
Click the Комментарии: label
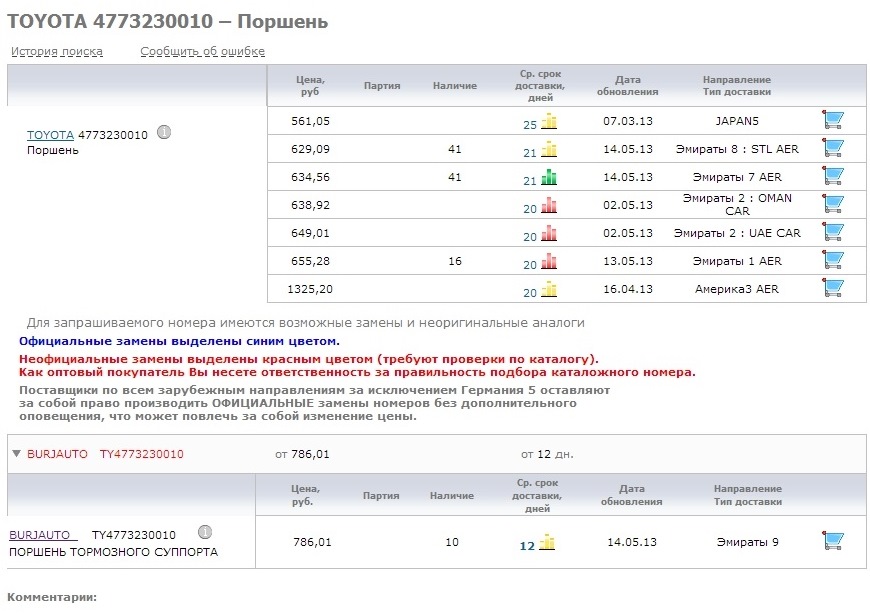click(x=52, y=597)
